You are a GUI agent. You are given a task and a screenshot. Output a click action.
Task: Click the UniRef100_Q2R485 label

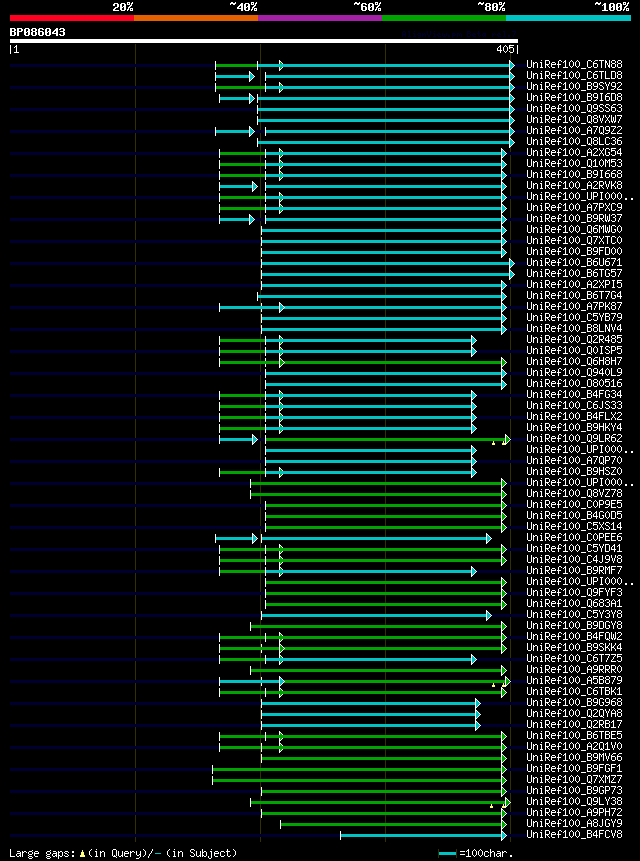574,339
